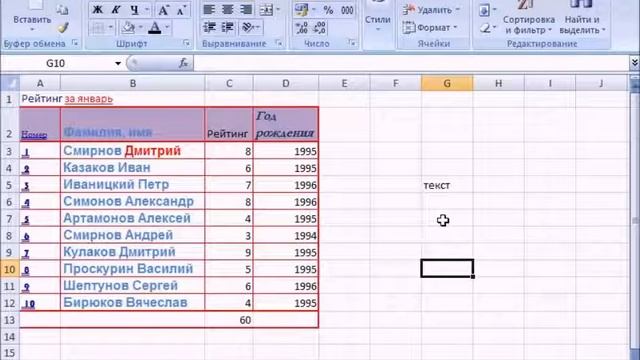
Task: Click the copy icon
Action: (62, 10)
